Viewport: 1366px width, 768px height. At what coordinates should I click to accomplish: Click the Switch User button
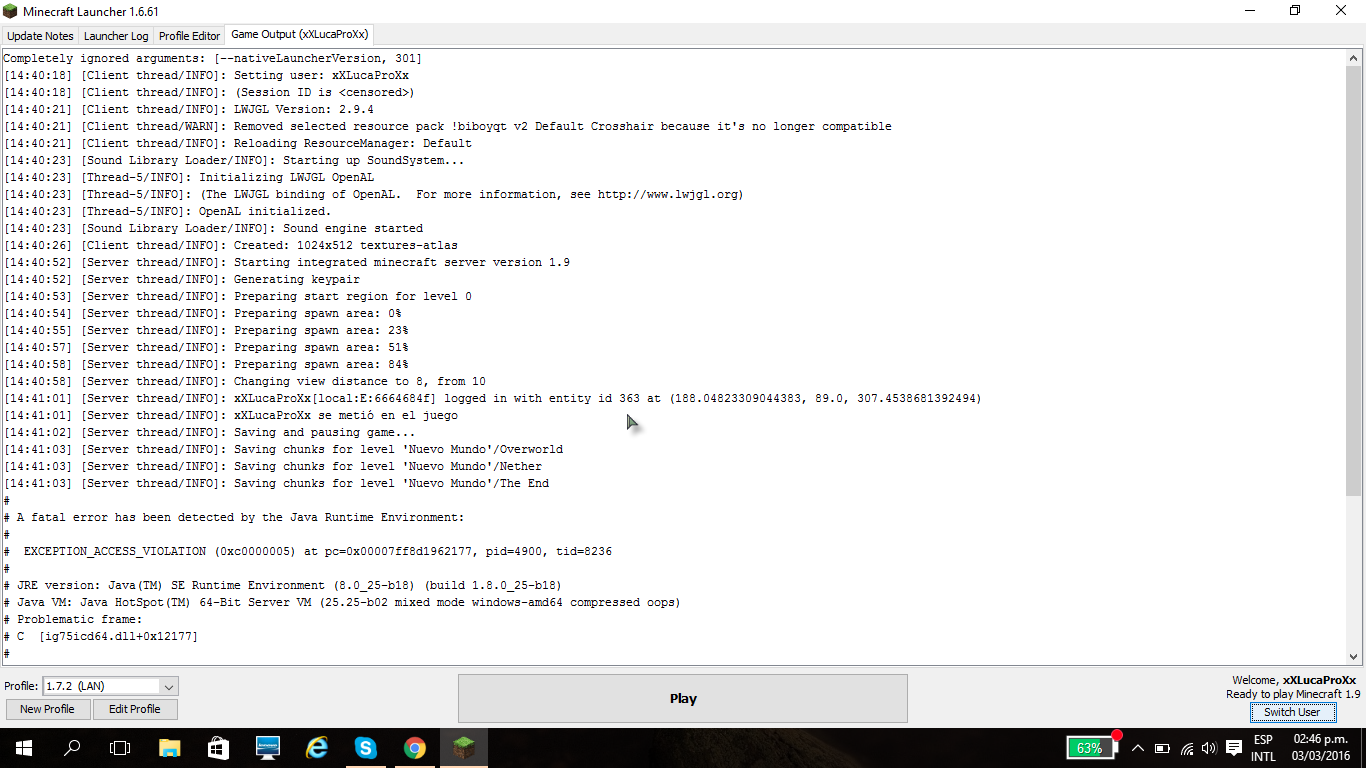[1291, 712]
